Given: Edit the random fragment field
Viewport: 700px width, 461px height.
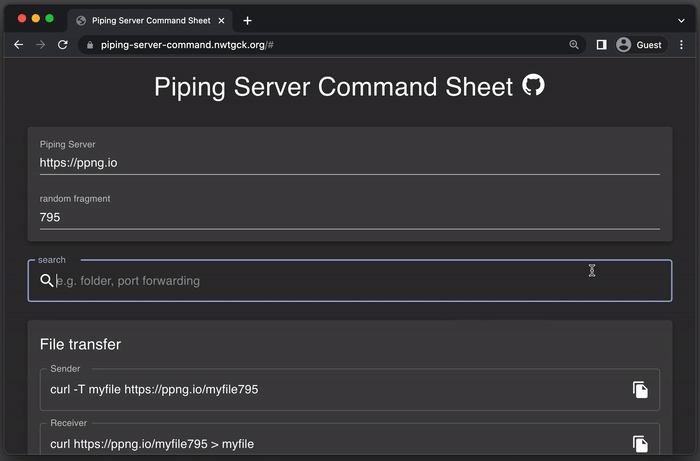Looking at the screenshot, I should click(349, 217).
